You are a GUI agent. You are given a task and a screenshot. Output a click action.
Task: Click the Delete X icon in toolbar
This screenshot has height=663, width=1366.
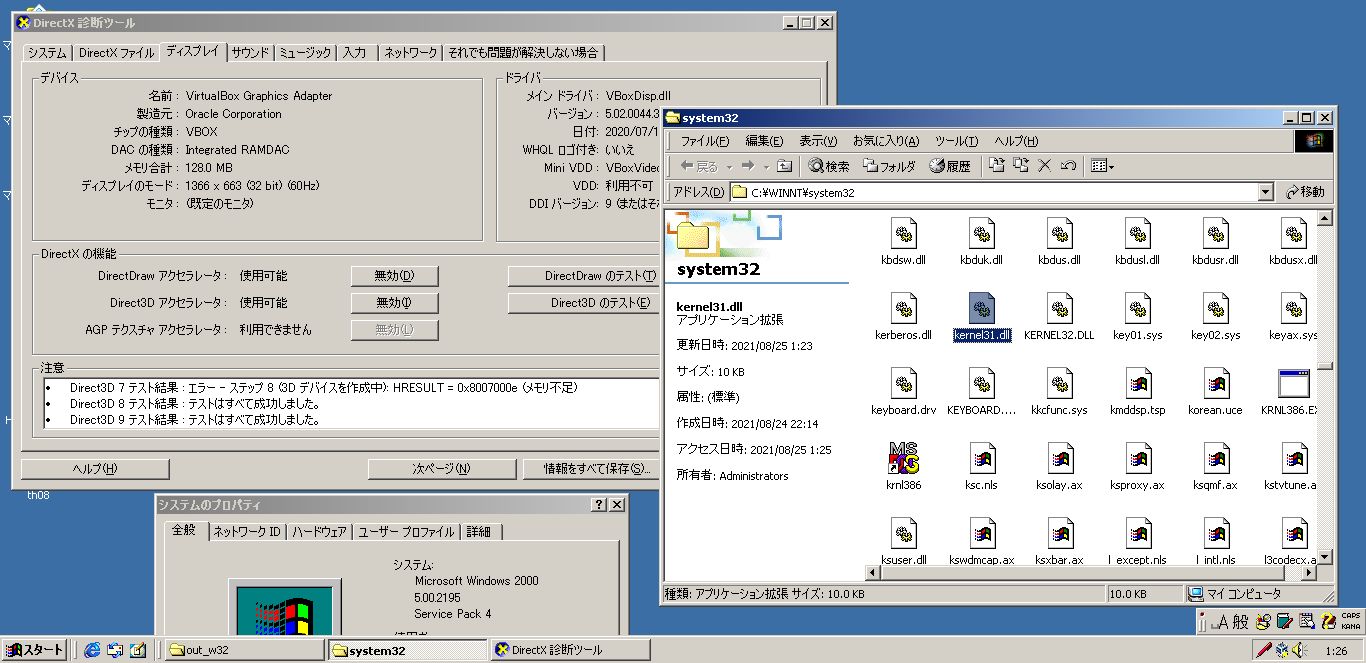(1045, 166)
